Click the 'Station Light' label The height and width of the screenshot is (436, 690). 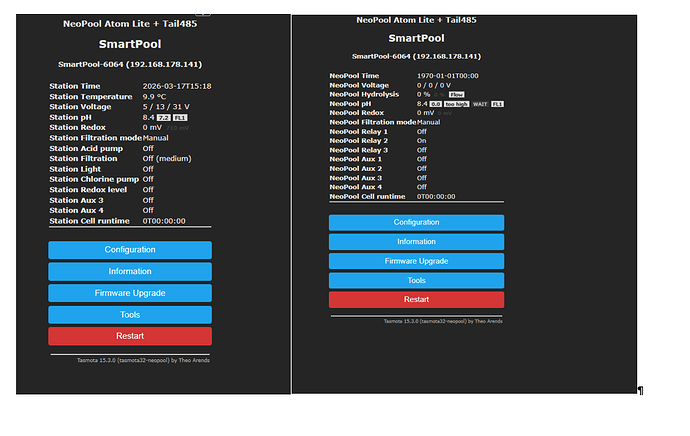click(x=75, y=169)
